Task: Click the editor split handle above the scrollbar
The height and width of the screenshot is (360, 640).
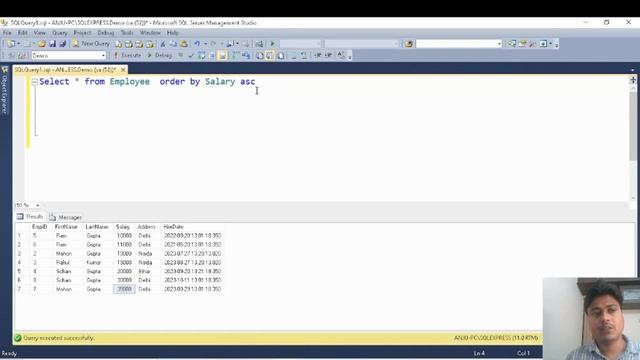Action: pyautogui.click(x=633, y=80)
